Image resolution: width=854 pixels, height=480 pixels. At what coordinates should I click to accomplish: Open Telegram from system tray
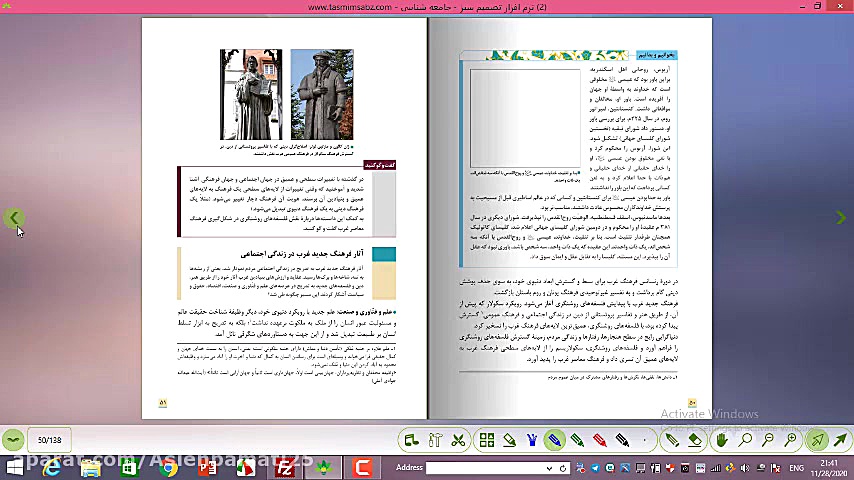pyautogui.click(x=595, y=468)
